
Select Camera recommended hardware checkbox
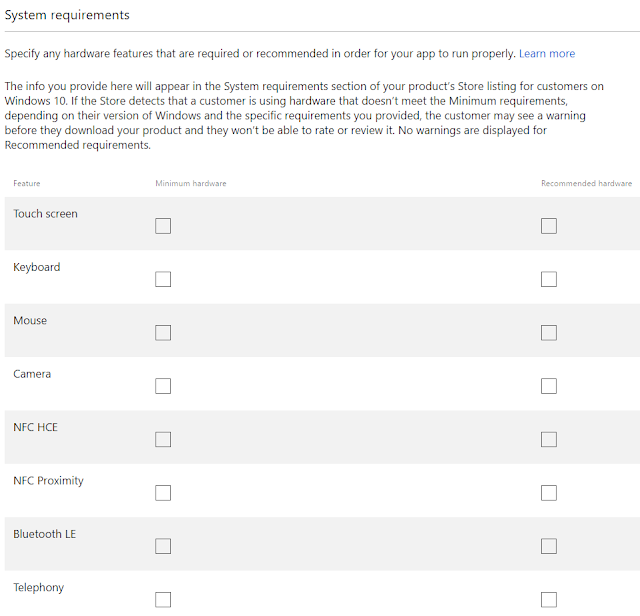tap(549, 386)
